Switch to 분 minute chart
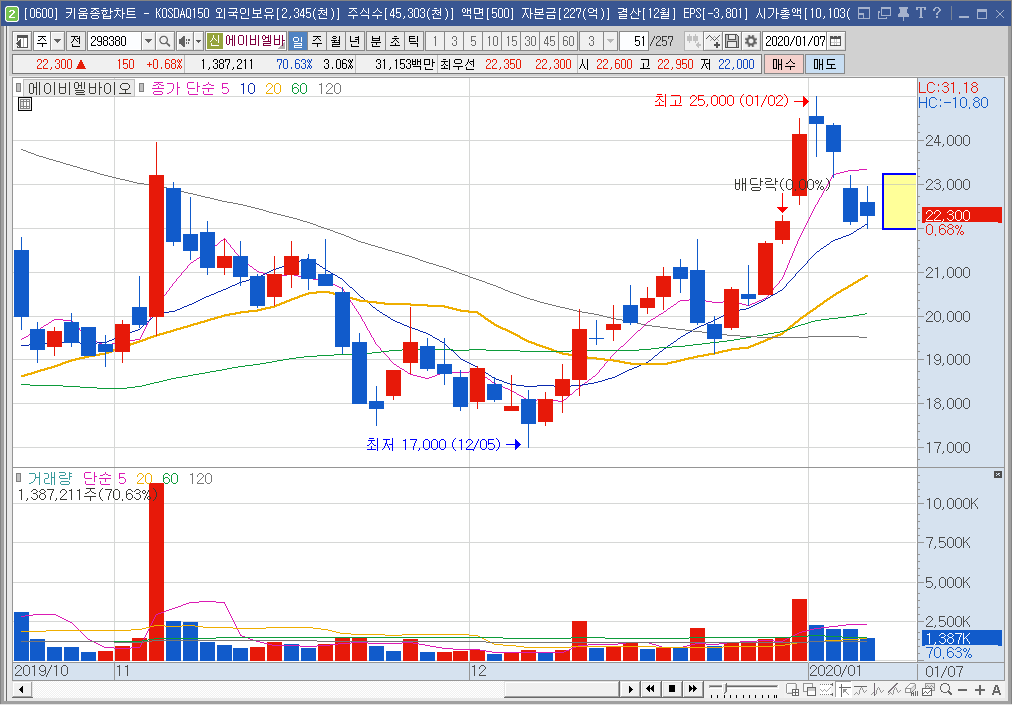1012x705 pixels. (x=376, y=42)
